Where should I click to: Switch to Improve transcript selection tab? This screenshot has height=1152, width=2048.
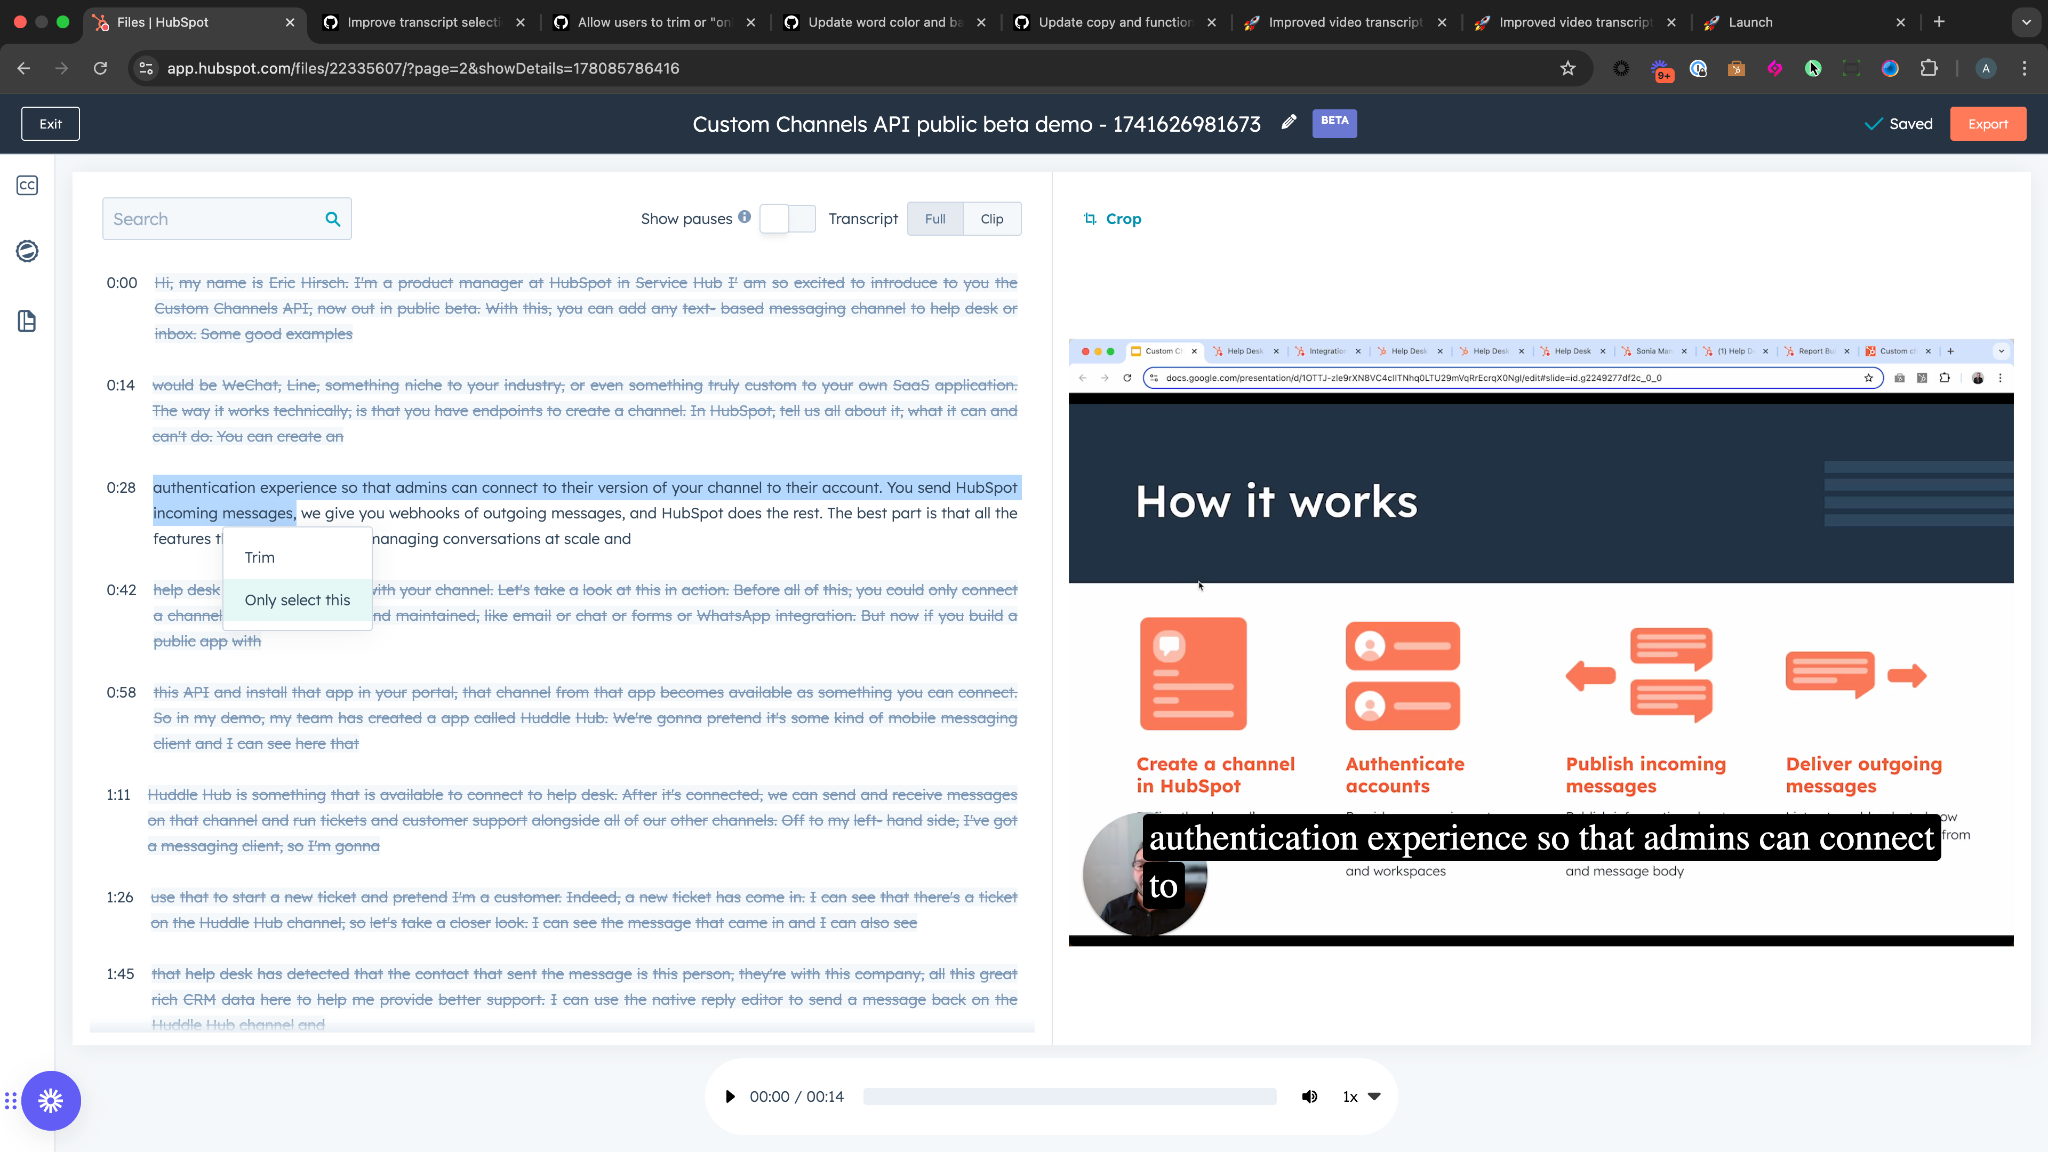point(423,22)
